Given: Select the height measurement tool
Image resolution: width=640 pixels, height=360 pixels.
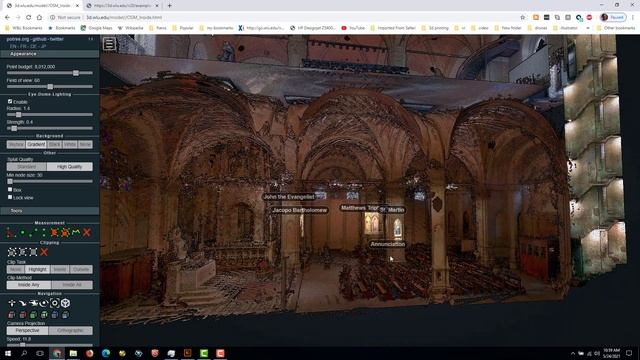Looking at the screenshot, I should (x=44, y=233).
